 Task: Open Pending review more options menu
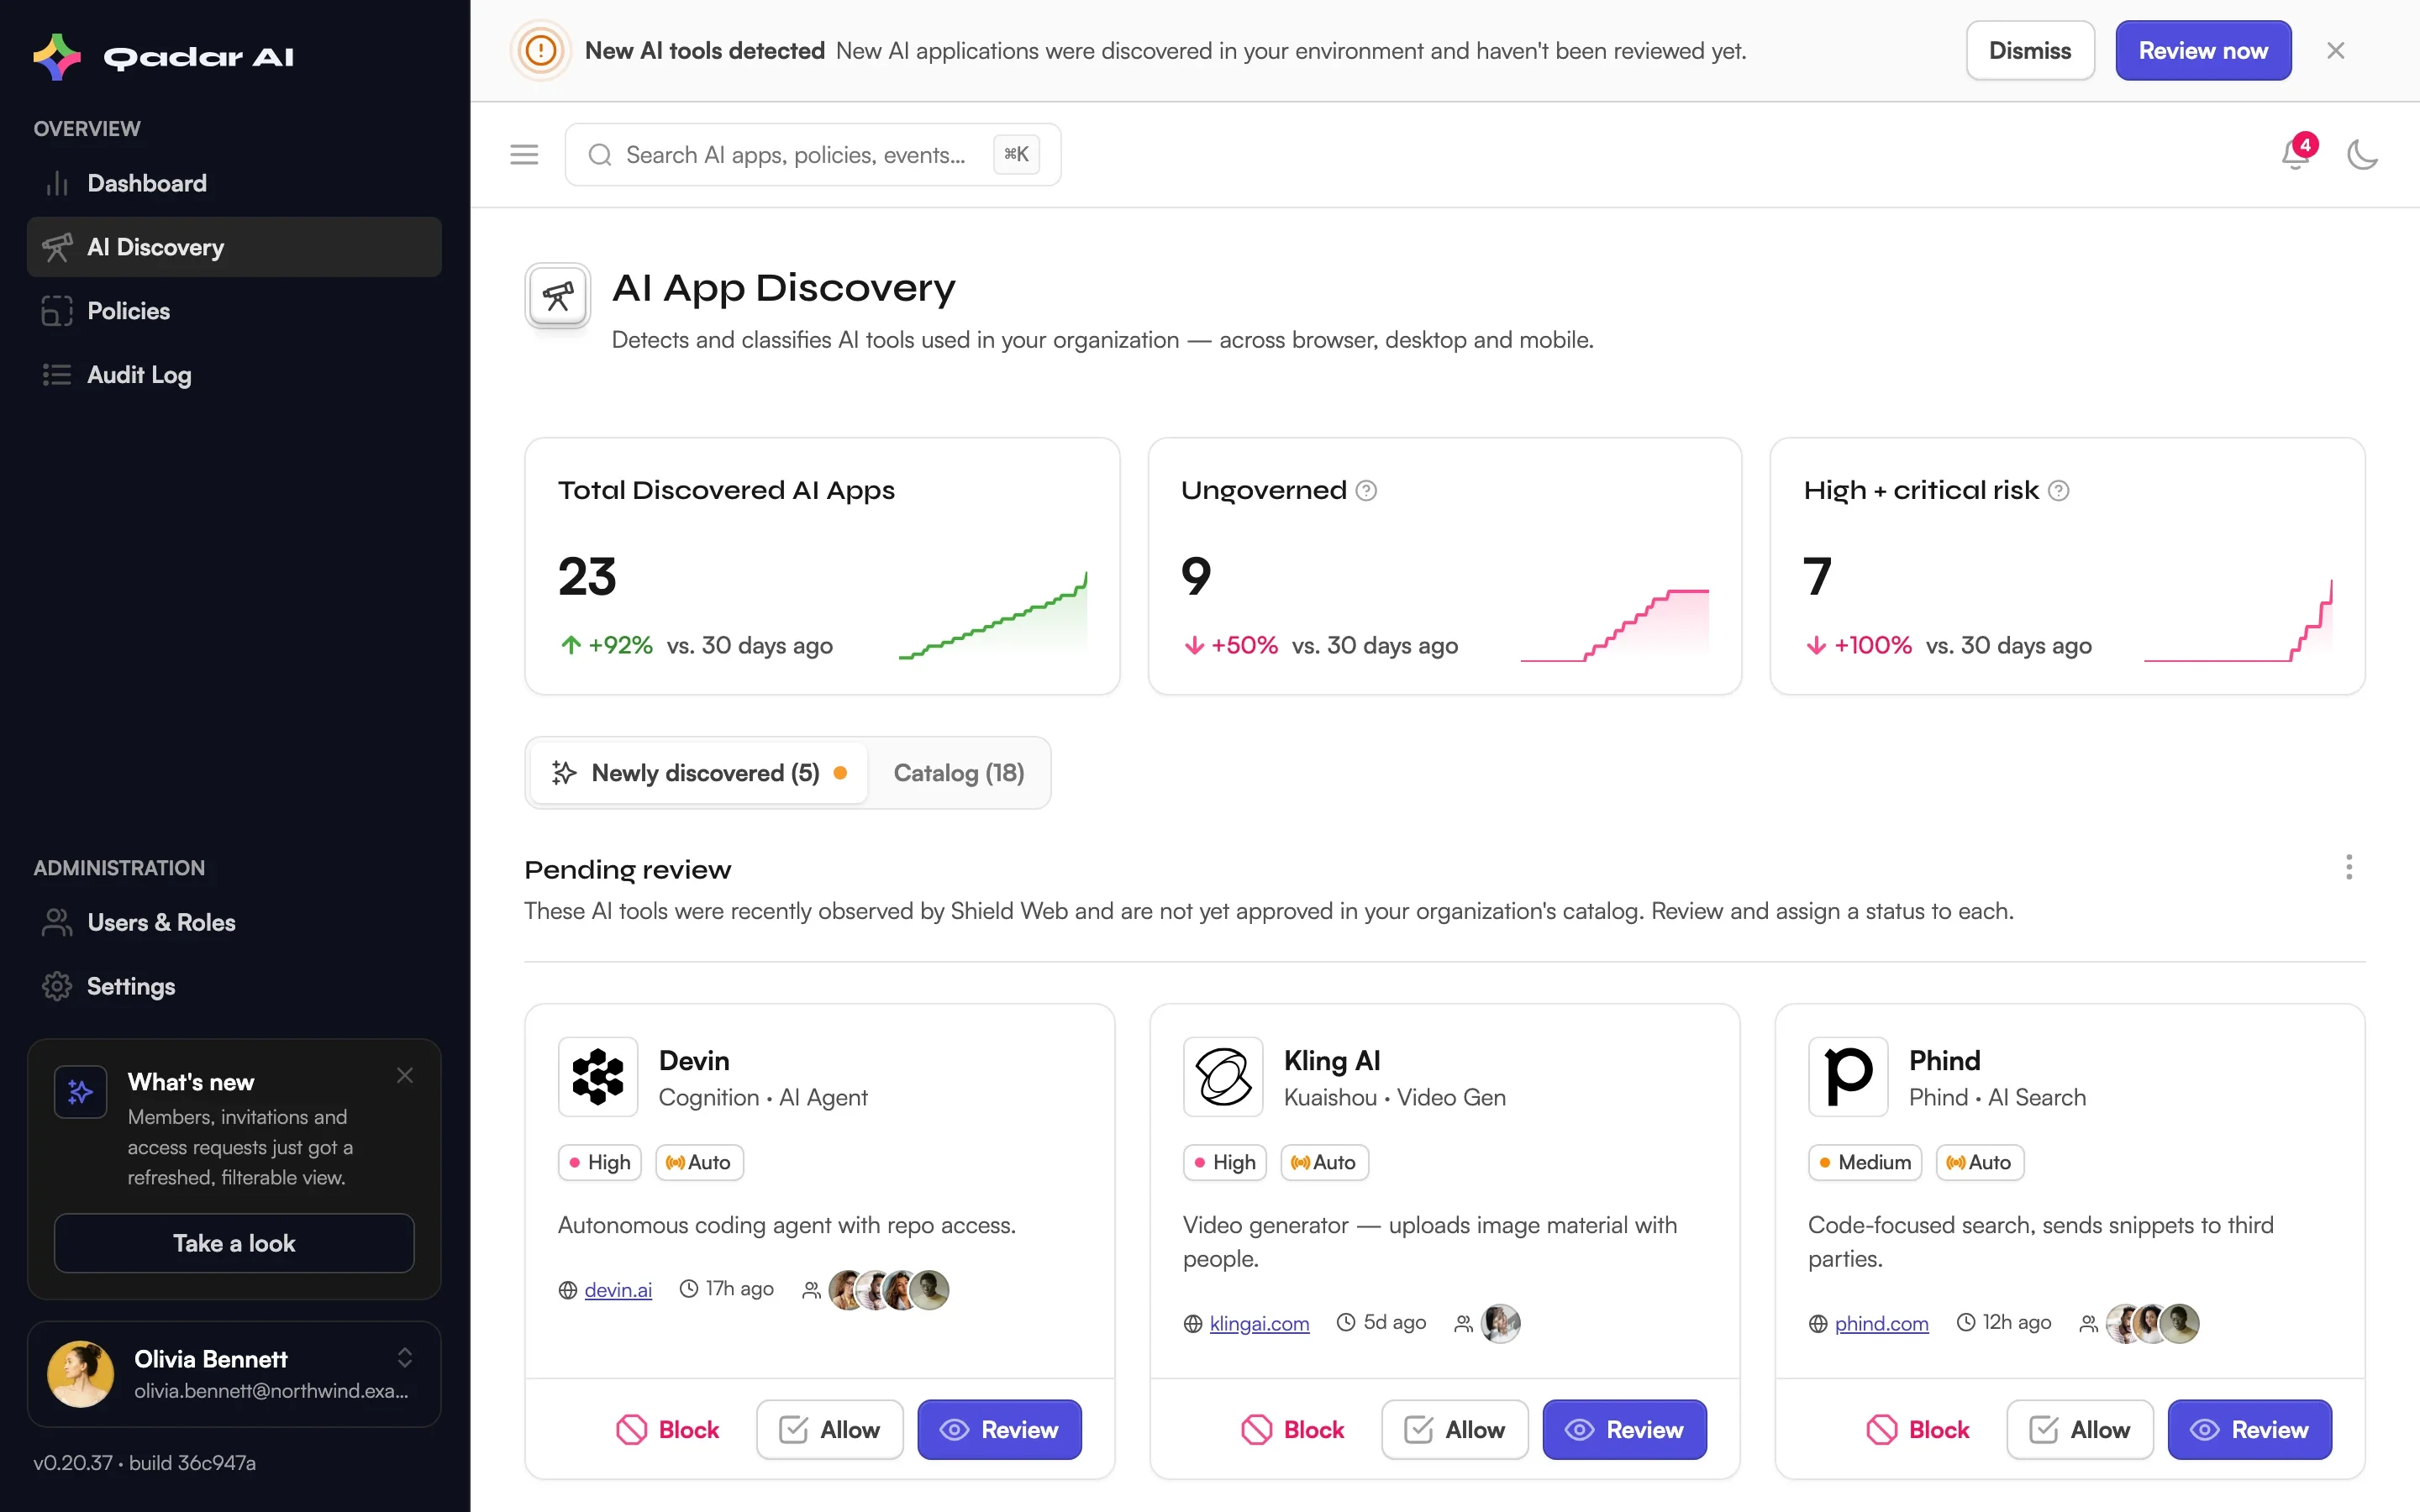2348,867
